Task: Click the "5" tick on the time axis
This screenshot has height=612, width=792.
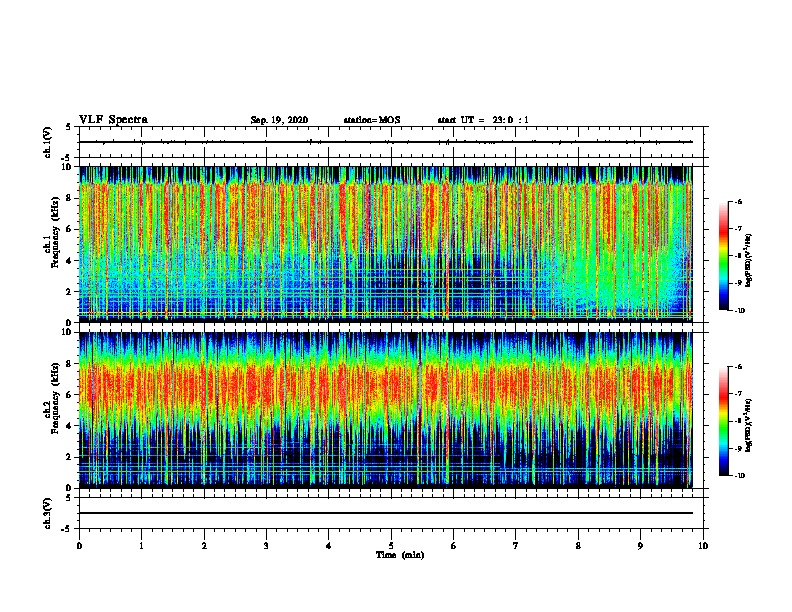Action: (x=391, y=546)
